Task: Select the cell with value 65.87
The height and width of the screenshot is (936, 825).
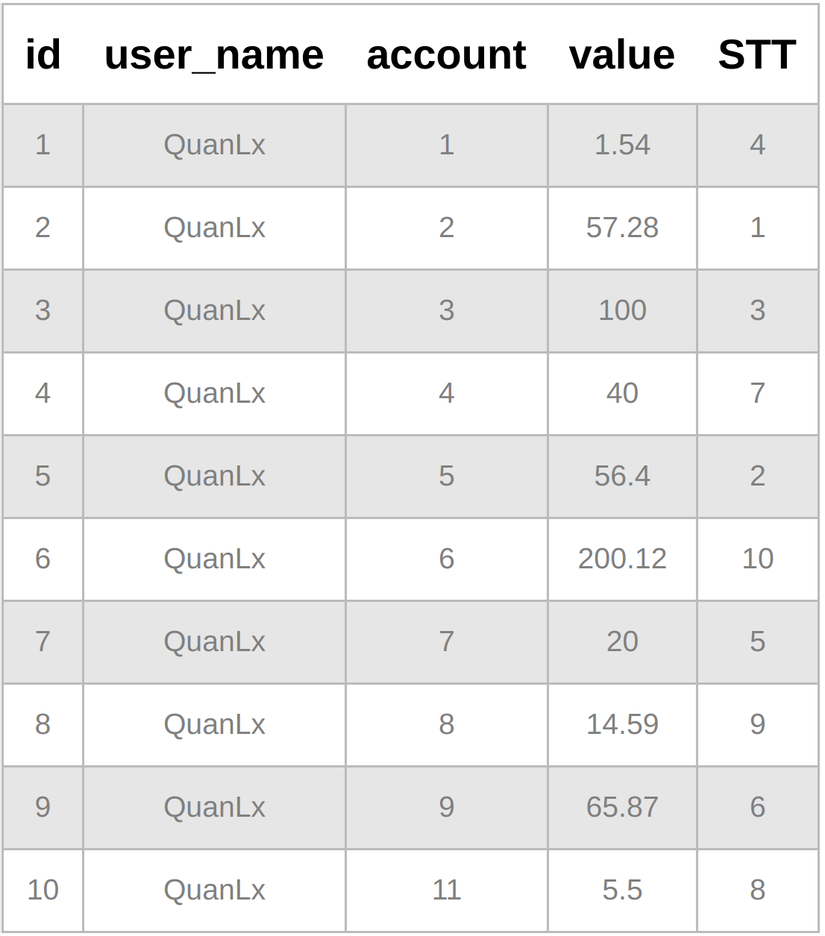Action: coord(622,807)
